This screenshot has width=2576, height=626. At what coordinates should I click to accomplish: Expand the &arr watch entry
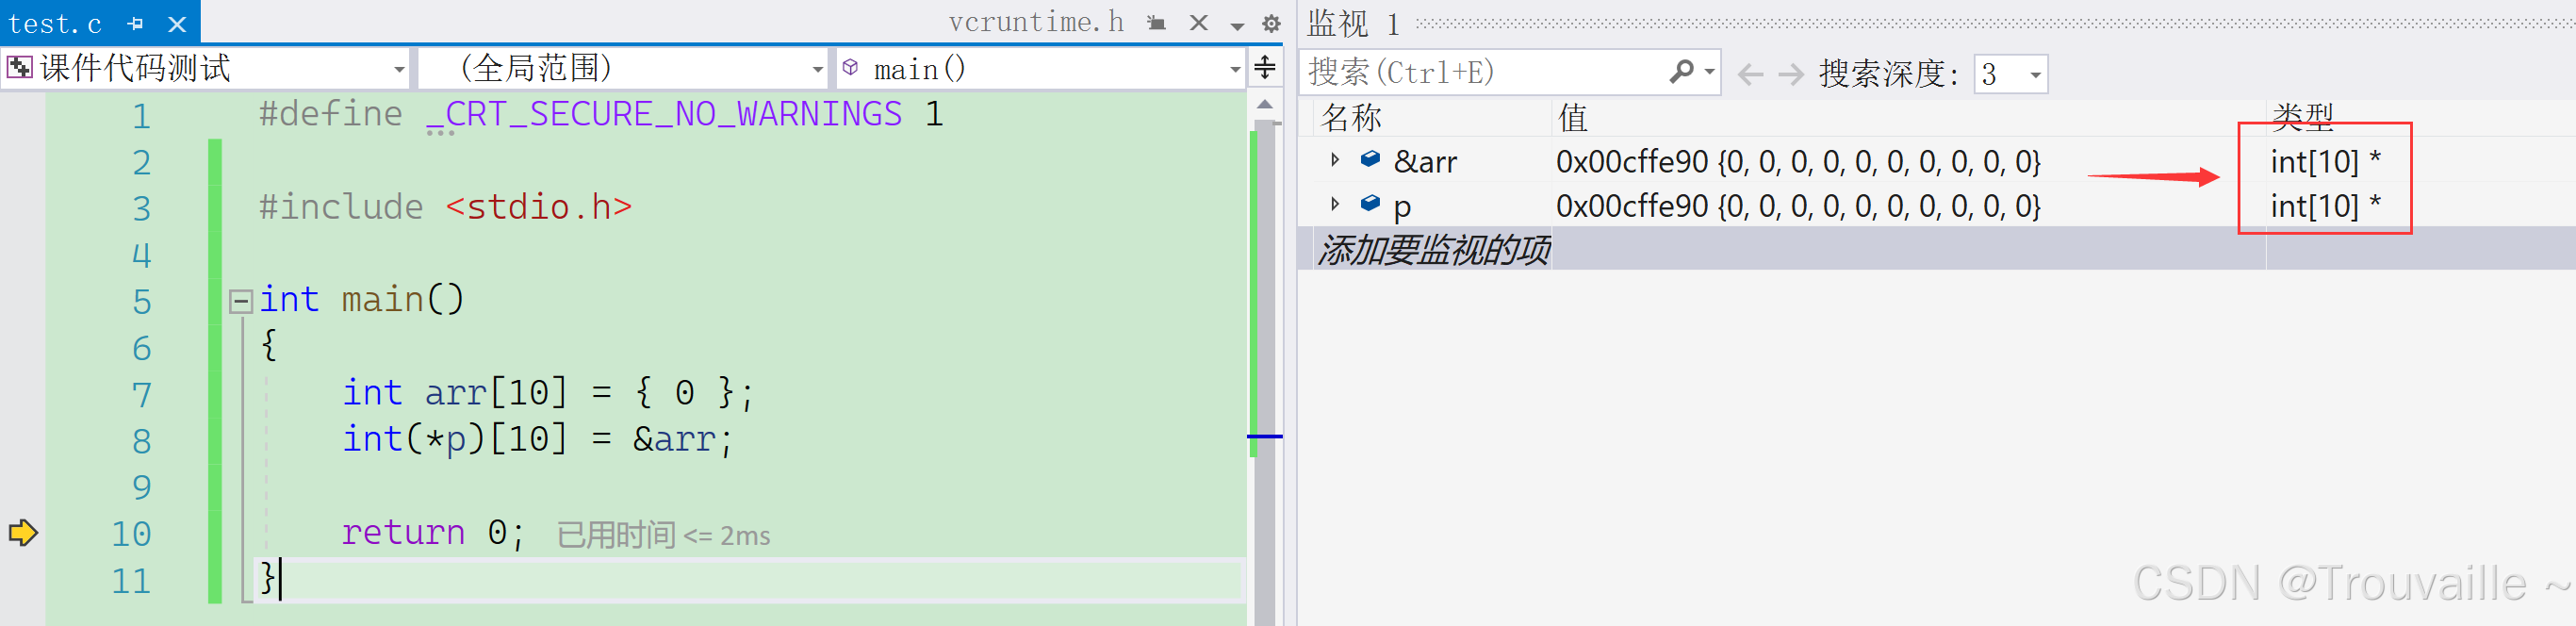coord(1335,160)
